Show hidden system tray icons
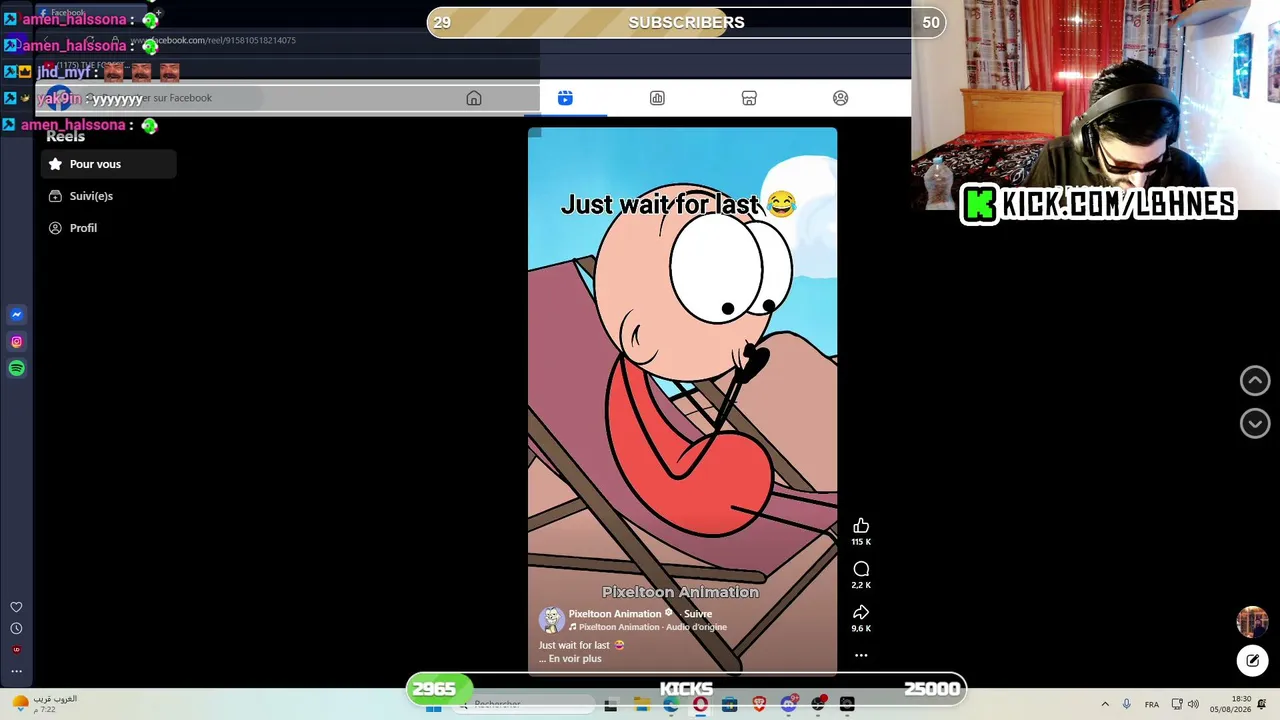The image size is (1280, 720). tap(1105, 705)
